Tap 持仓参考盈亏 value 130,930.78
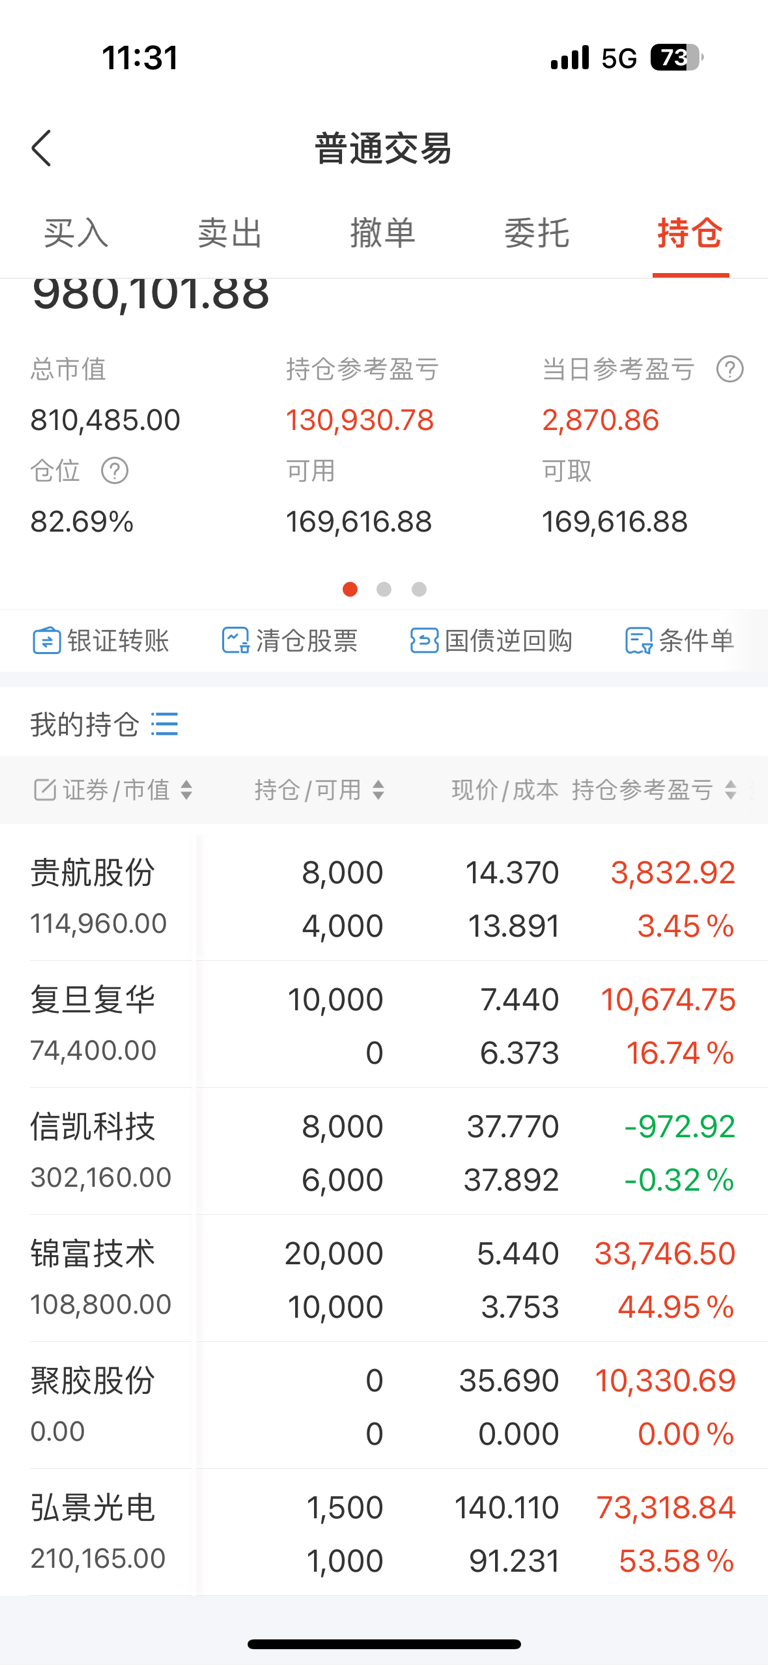Image resolution: width=769 pixels, height=1665 pixels. point(360,420)
